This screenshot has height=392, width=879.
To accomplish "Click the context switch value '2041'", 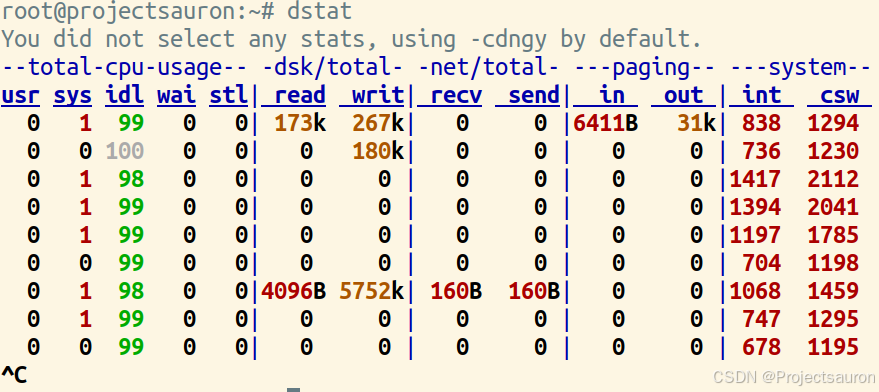I will 833,207.
